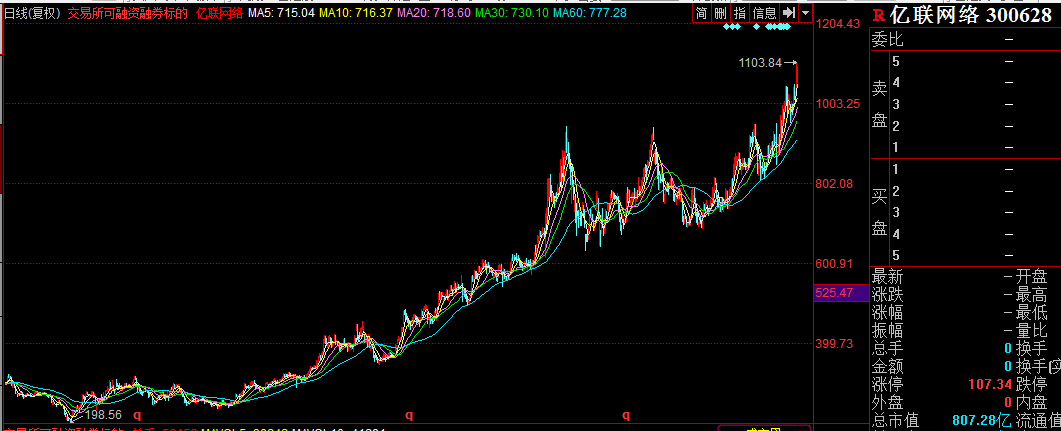Click the 买盘 buy orders label

[x=879, y=212]
